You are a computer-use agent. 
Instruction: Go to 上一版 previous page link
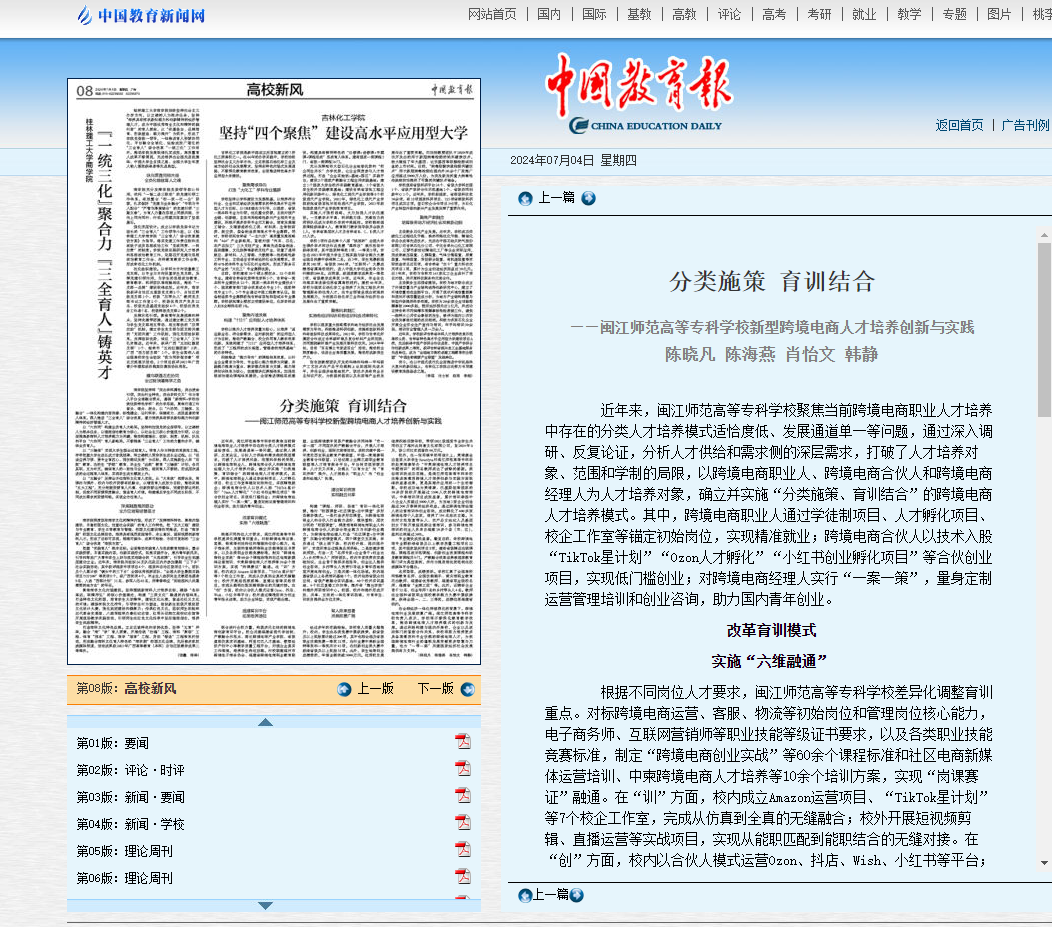click(x=375, y=689)
